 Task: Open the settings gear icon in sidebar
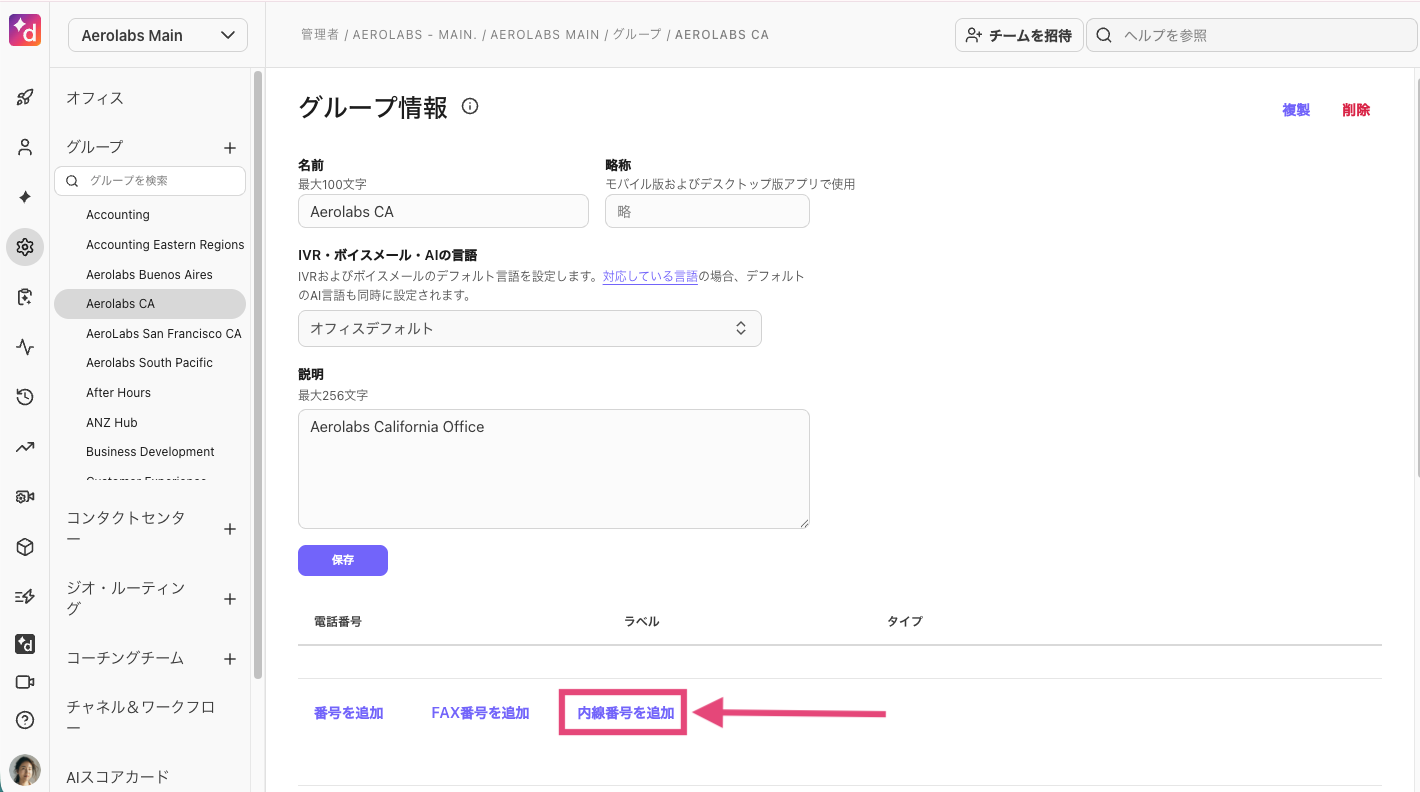point(25,247)
